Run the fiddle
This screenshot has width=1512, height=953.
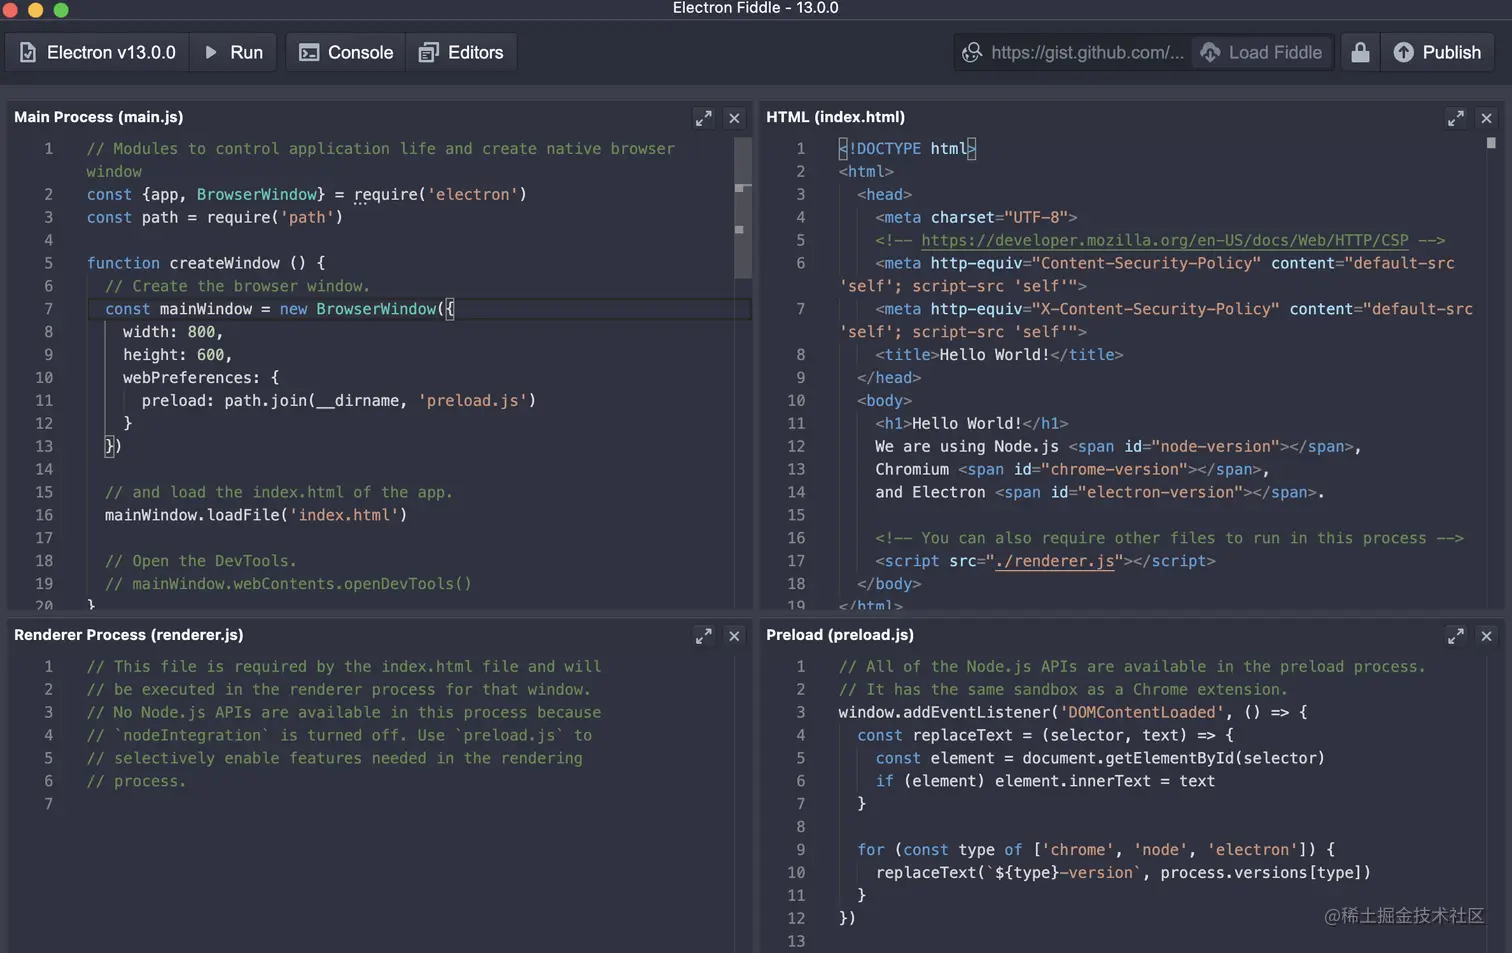[234, 52]
